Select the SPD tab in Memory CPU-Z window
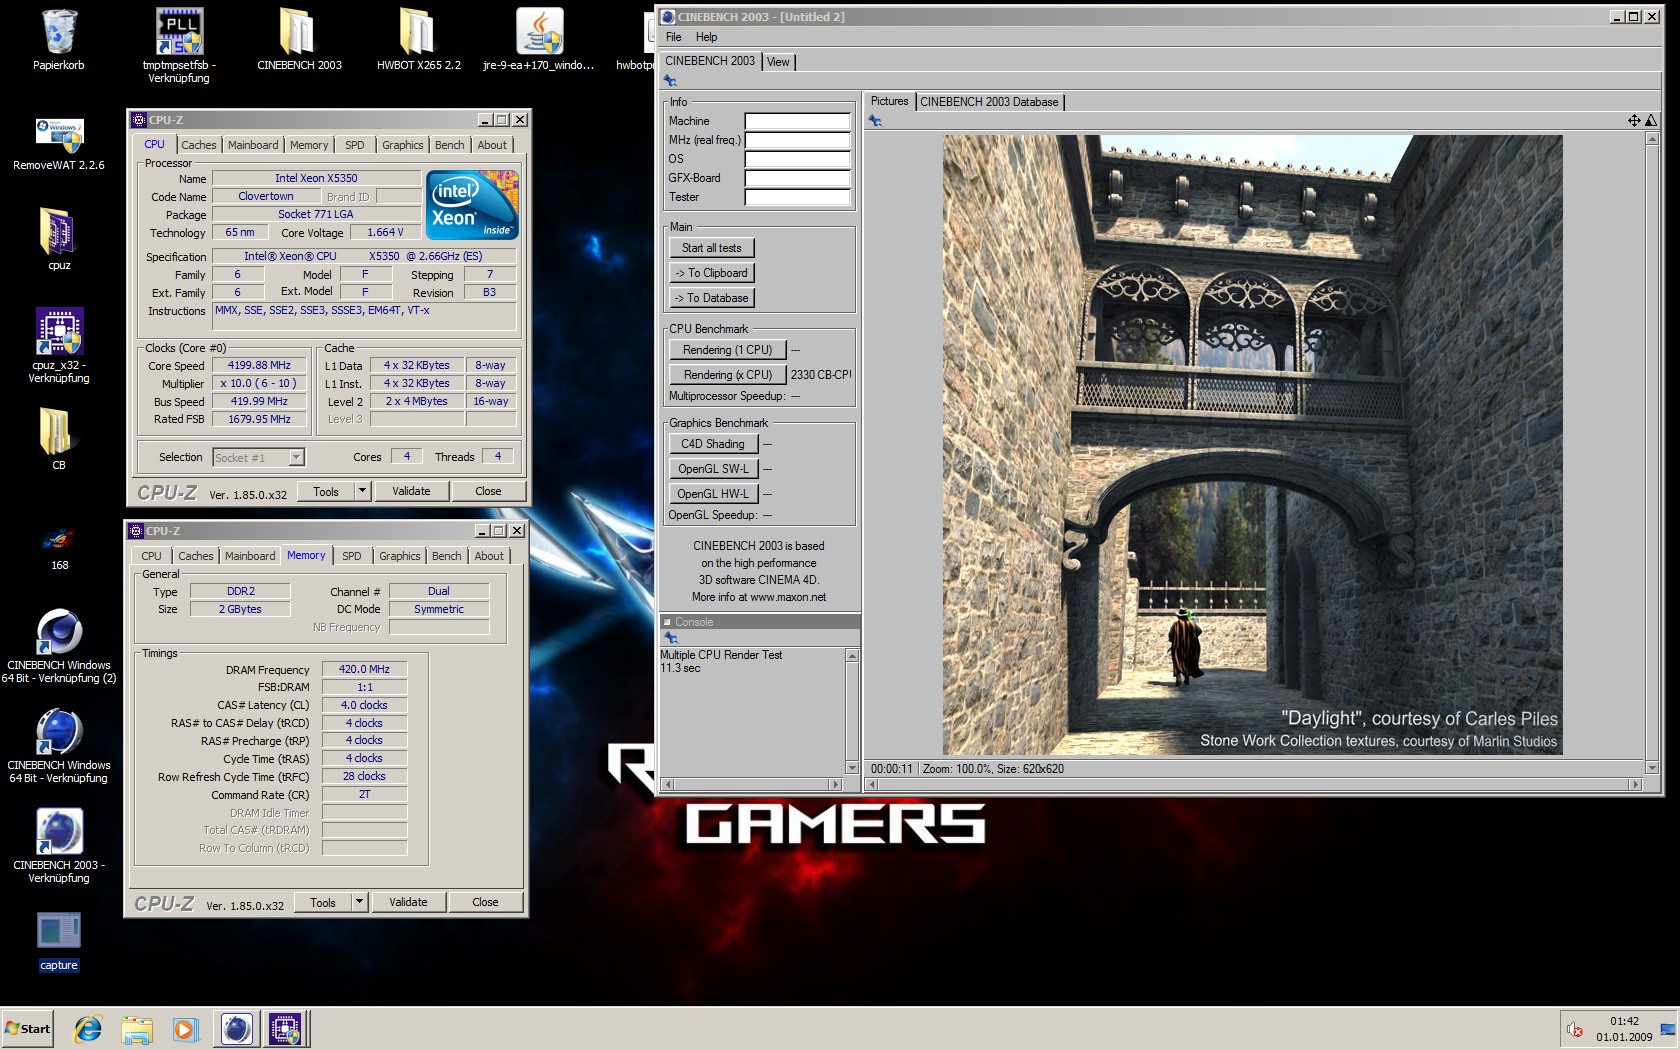 (x=351, y=556)
